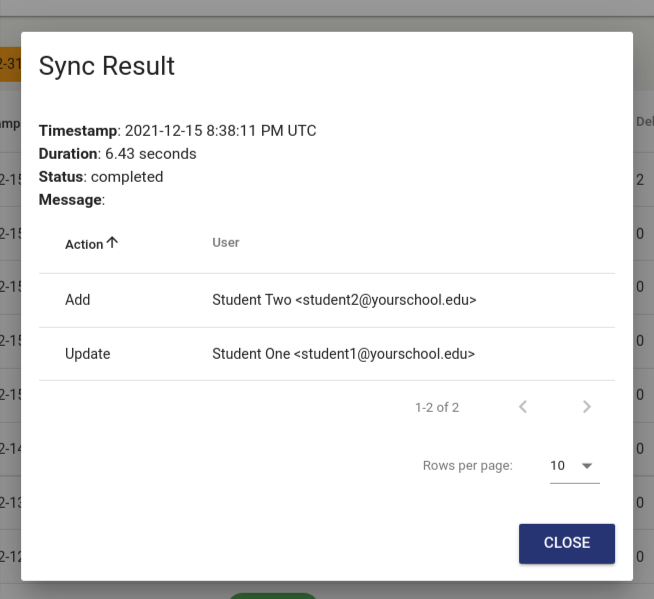Go to the previous page of results
The height and width of the screenshot is (599, 654).
[x=523, y=407]
